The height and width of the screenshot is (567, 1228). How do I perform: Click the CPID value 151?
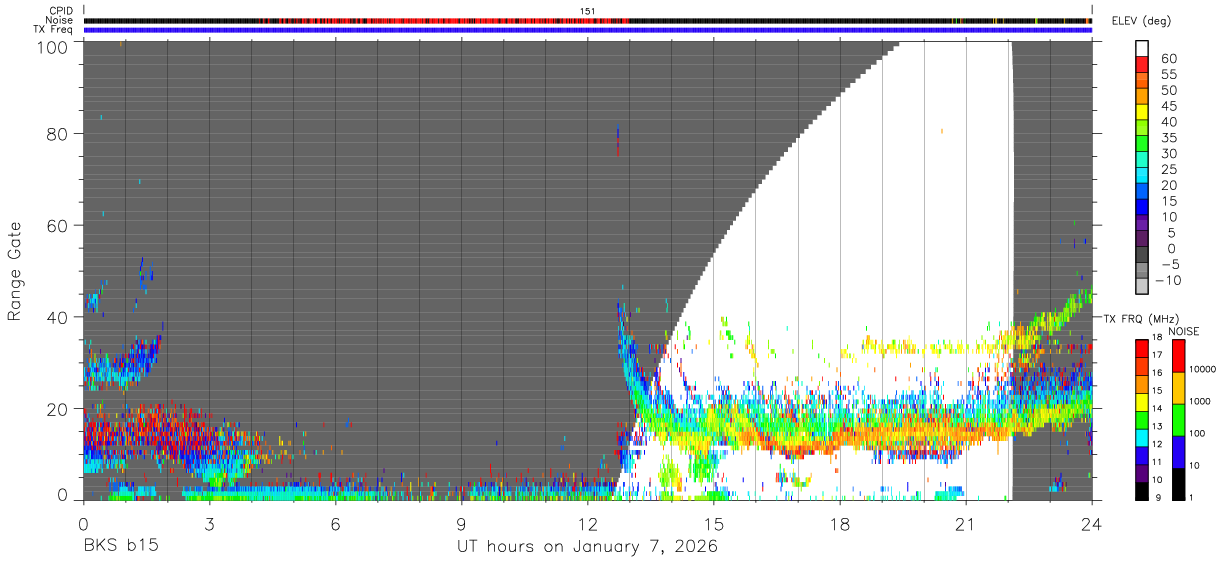point(588,11)
